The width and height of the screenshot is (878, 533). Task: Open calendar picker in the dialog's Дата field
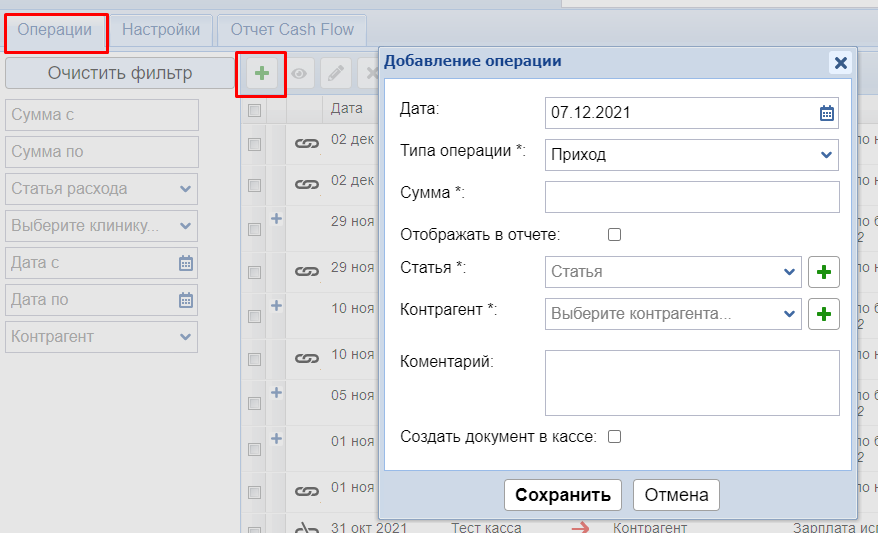click(826, 113)
